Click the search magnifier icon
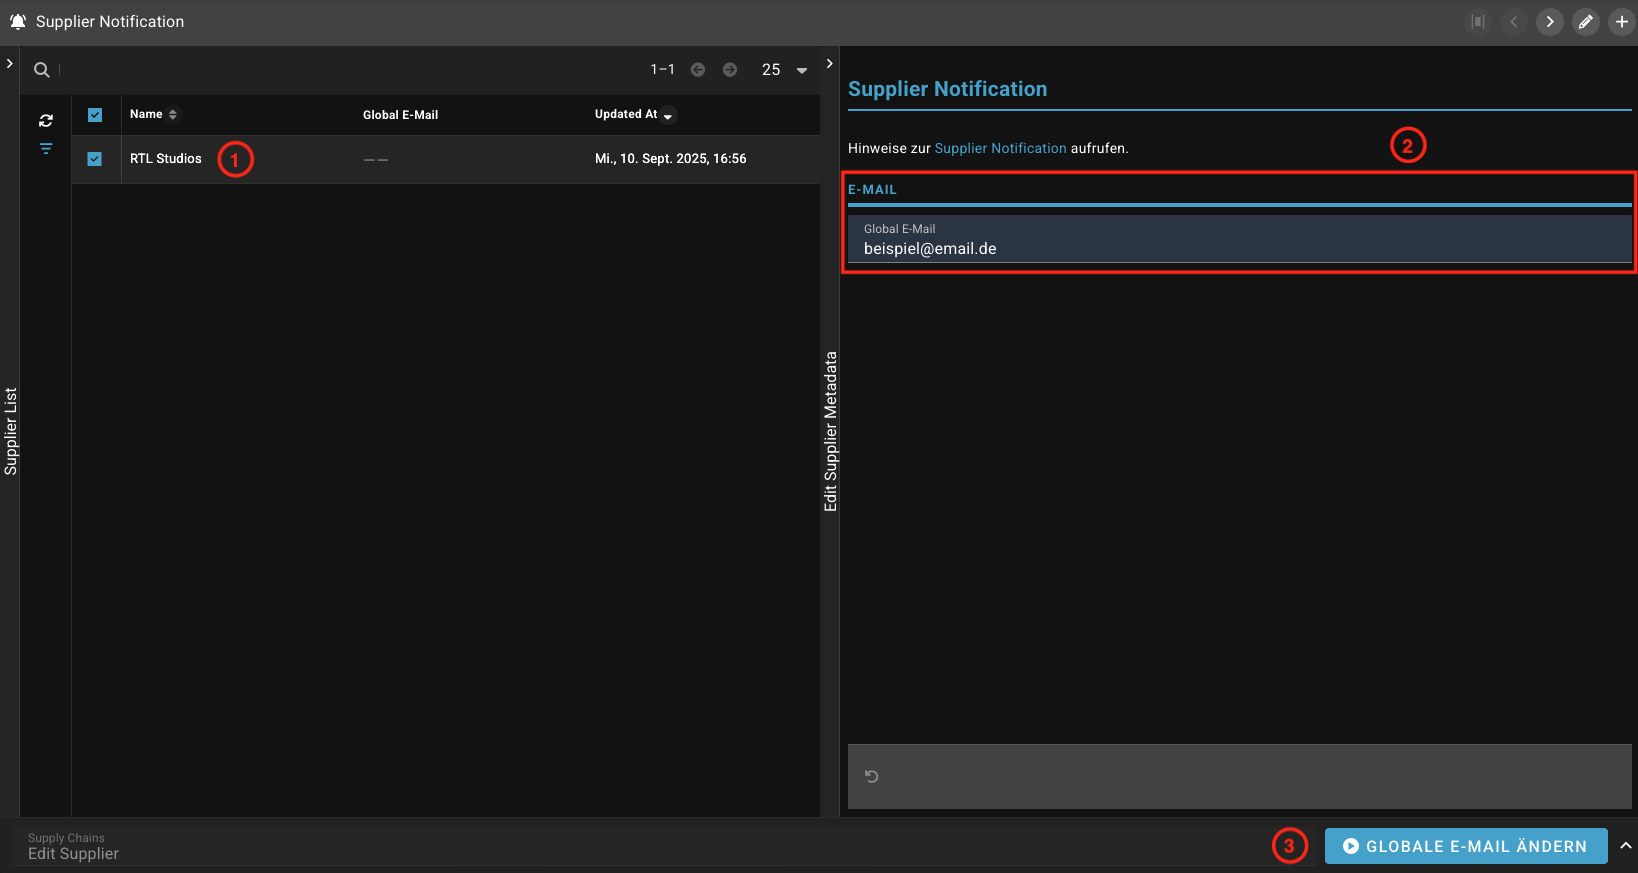 (42, 70)
